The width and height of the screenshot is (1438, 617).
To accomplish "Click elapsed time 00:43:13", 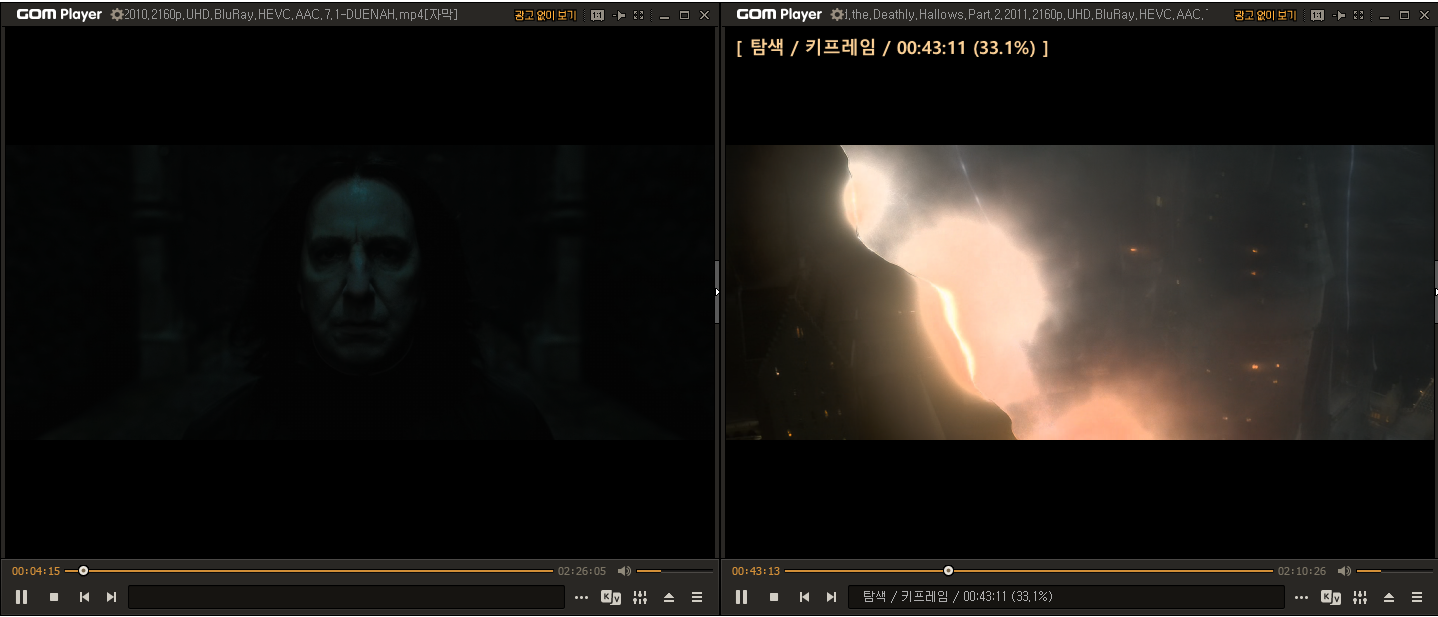I will point(756,571).
